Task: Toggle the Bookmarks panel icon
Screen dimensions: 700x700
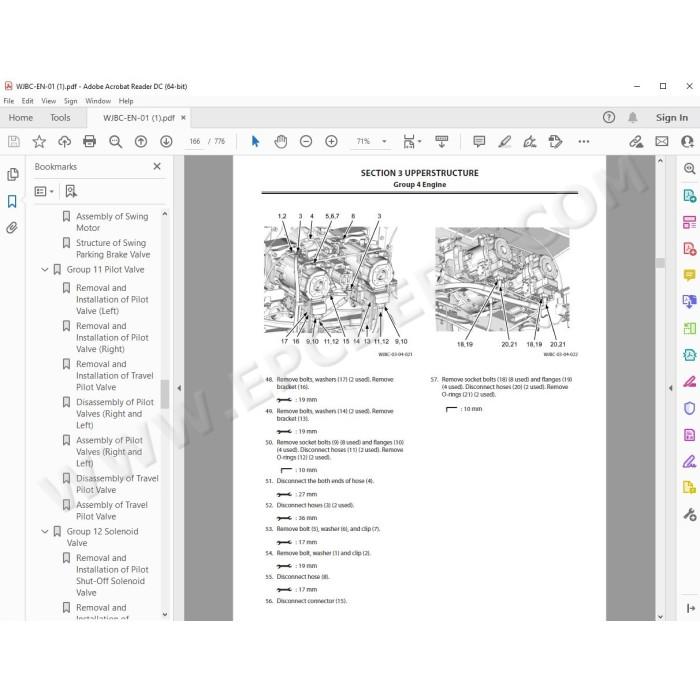Action: (x=12, y=201)
